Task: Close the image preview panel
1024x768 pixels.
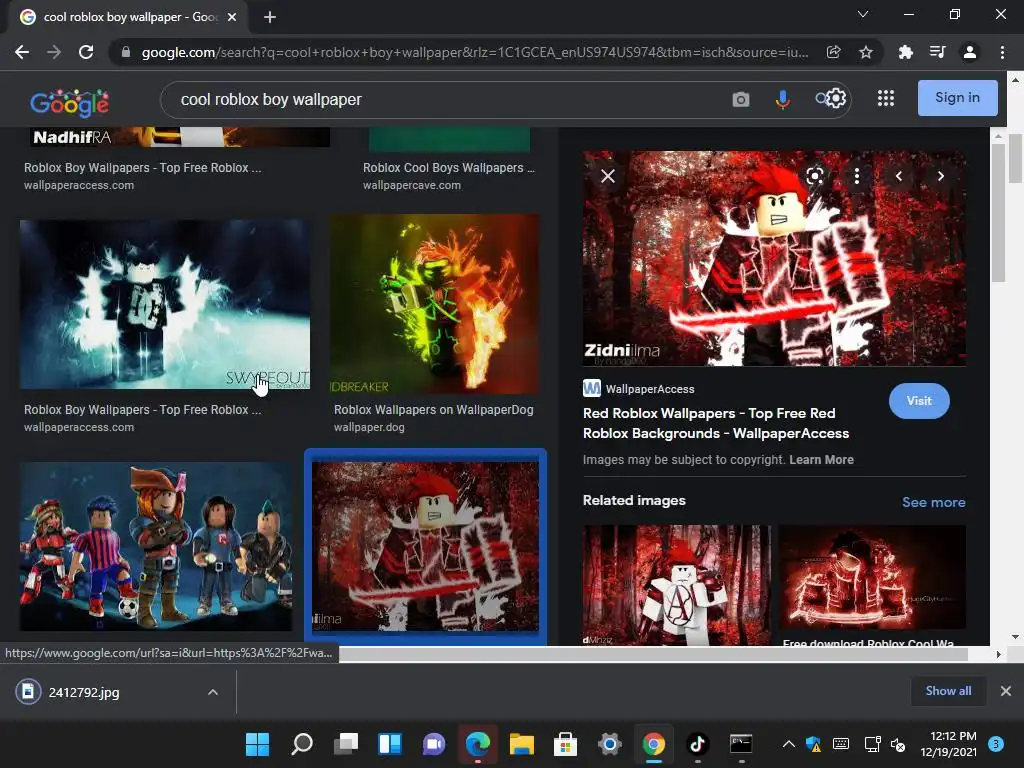Action: 607,176
